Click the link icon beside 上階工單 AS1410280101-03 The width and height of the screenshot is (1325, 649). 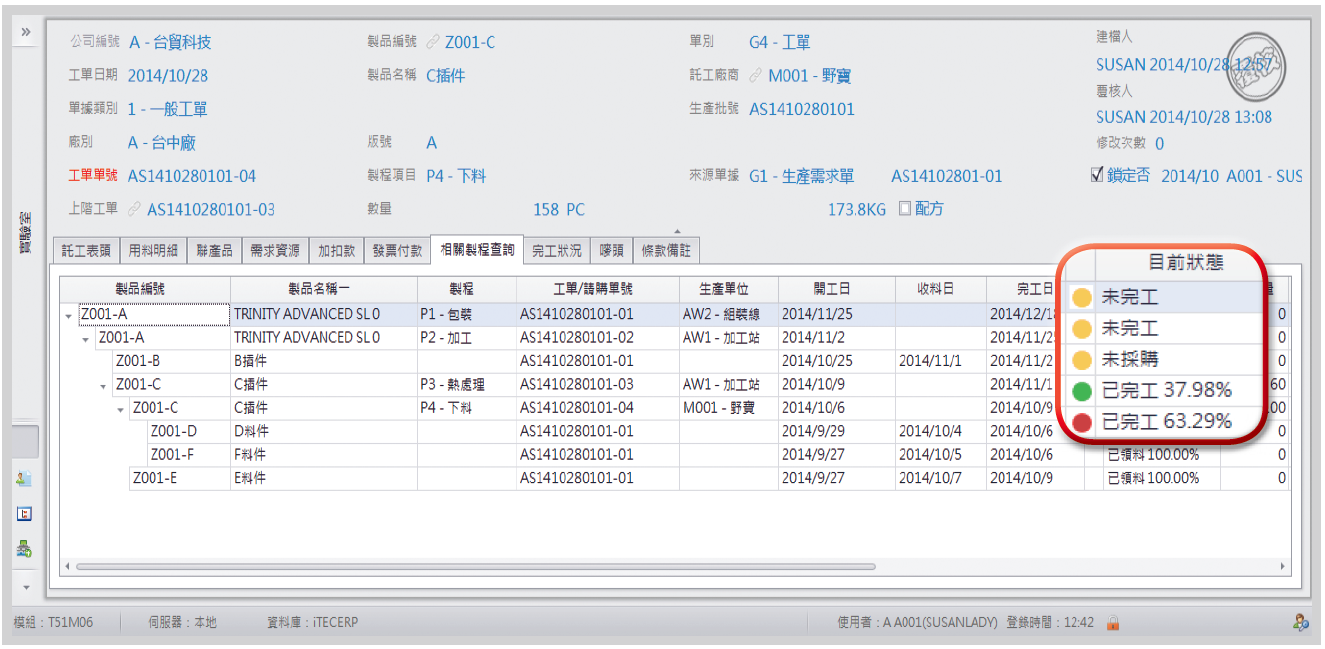pos(135,209)
